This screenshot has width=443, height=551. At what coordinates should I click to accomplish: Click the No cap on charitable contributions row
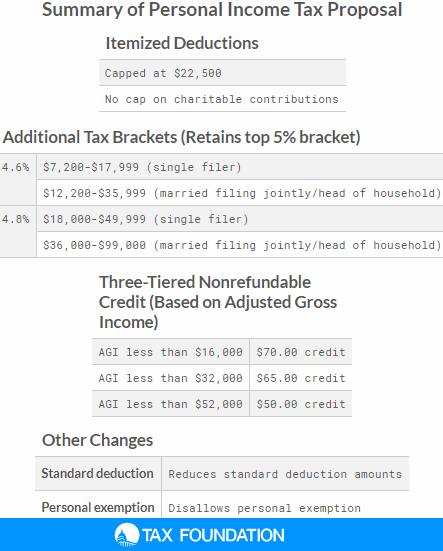point(222,99)
